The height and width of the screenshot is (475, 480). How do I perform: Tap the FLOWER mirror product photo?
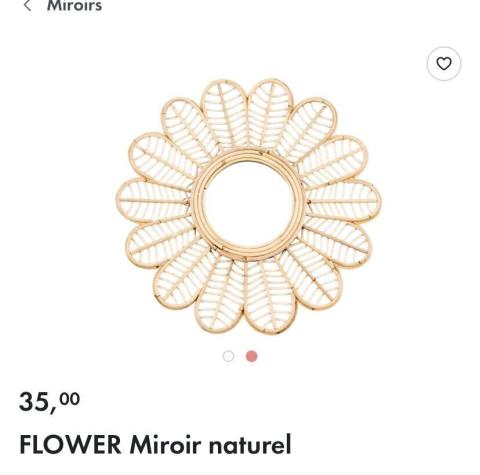click(249, 206)
